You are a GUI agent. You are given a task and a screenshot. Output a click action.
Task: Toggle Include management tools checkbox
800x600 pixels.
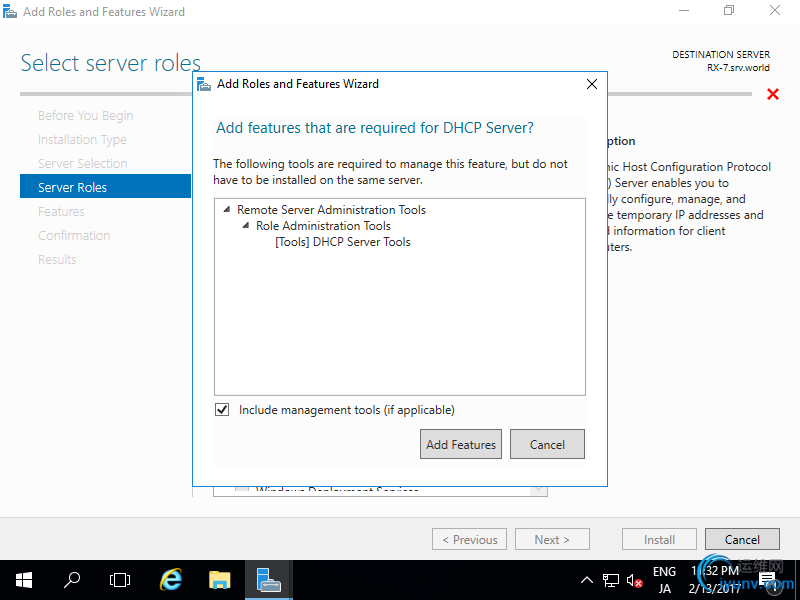(222, 410)
